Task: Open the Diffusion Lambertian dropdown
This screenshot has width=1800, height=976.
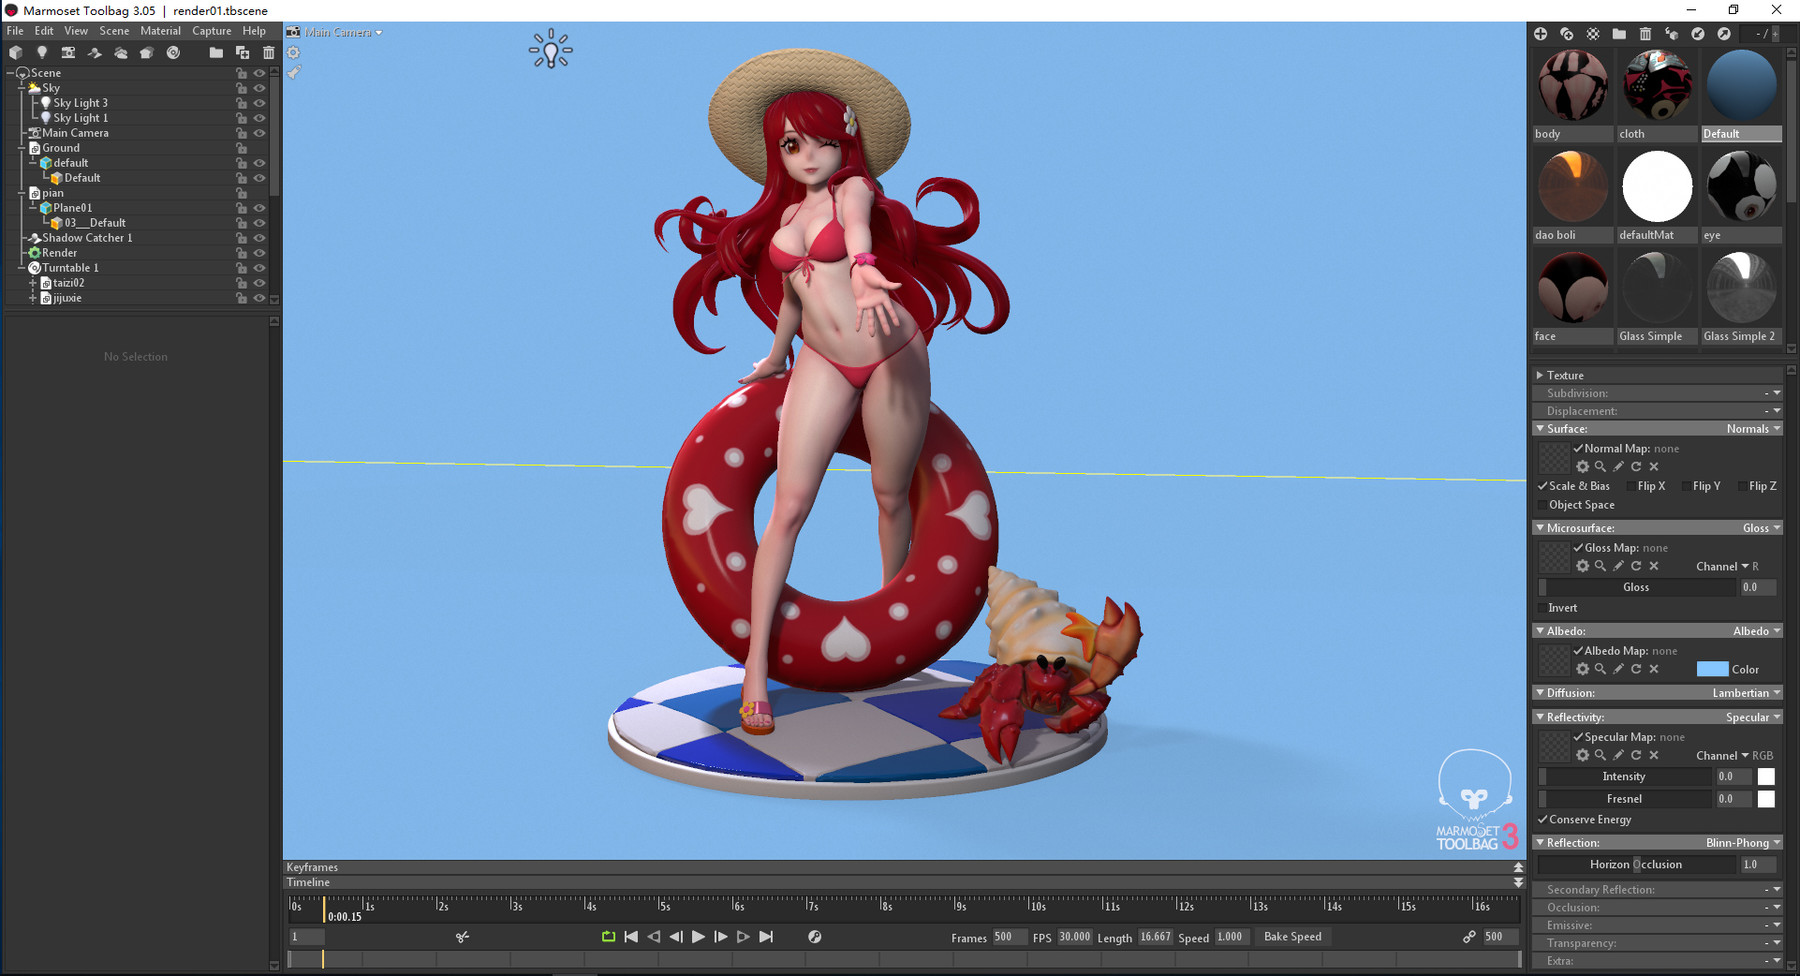Action: click(x=1745, y=693)
